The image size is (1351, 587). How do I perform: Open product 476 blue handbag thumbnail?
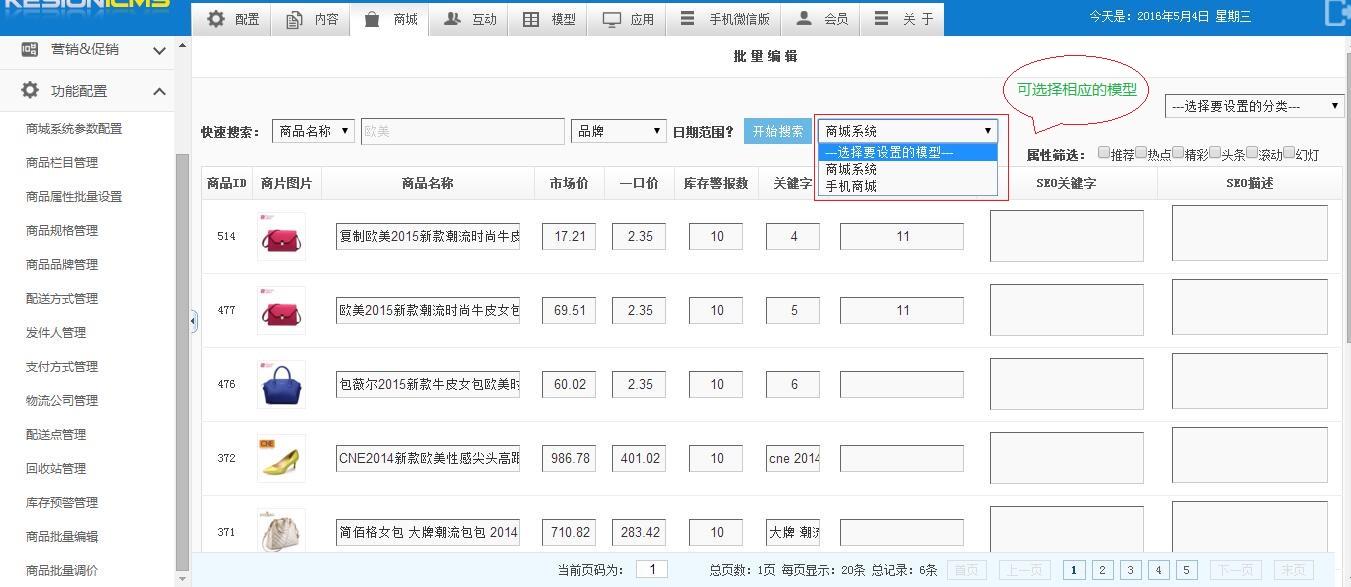tap(281, 384)
